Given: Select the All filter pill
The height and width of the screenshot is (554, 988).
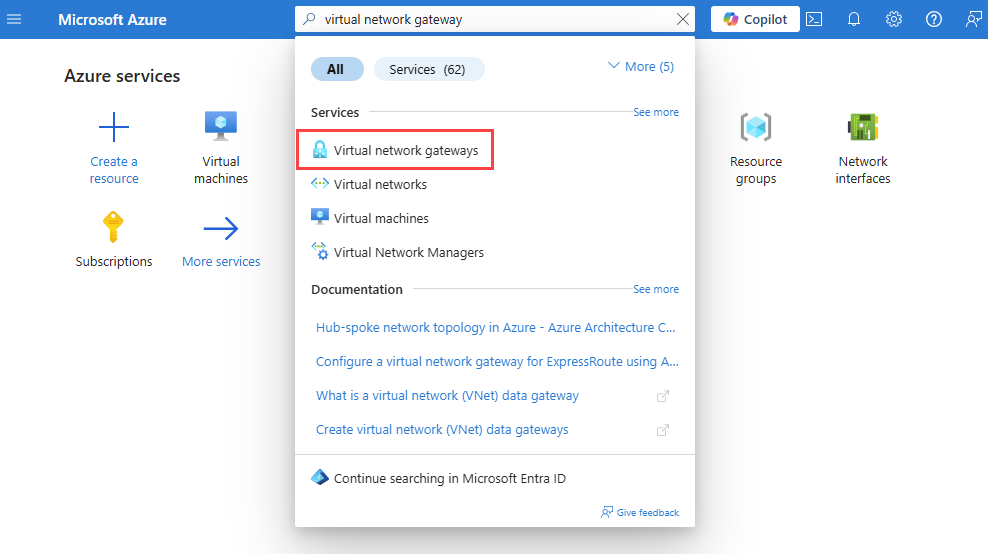Looking at the screenshot, I should coord(337,69).
